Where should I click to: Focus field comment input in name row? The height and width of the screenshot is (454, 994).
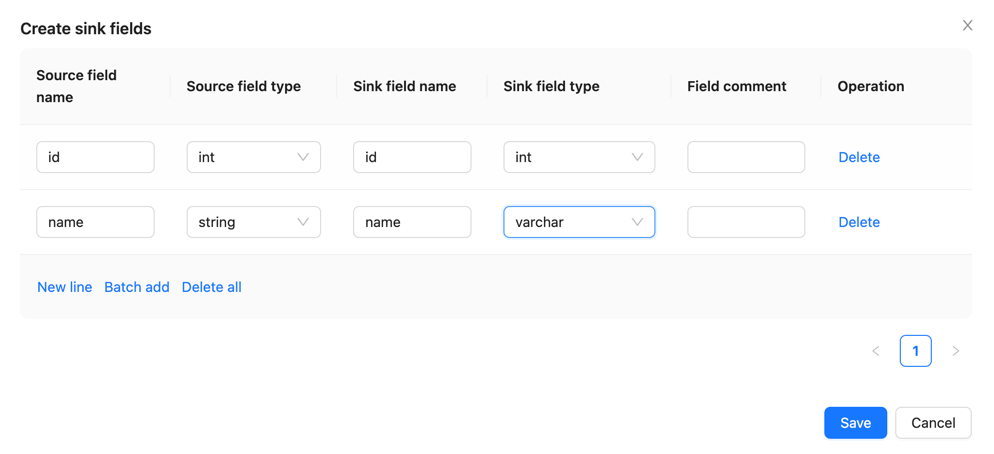click(x=745, y=222)
